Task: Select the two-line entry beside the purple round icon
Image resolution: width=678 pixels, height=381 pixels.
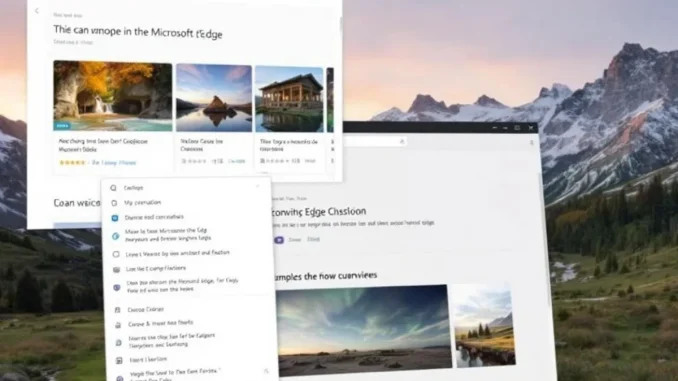Action: (182, 285)
